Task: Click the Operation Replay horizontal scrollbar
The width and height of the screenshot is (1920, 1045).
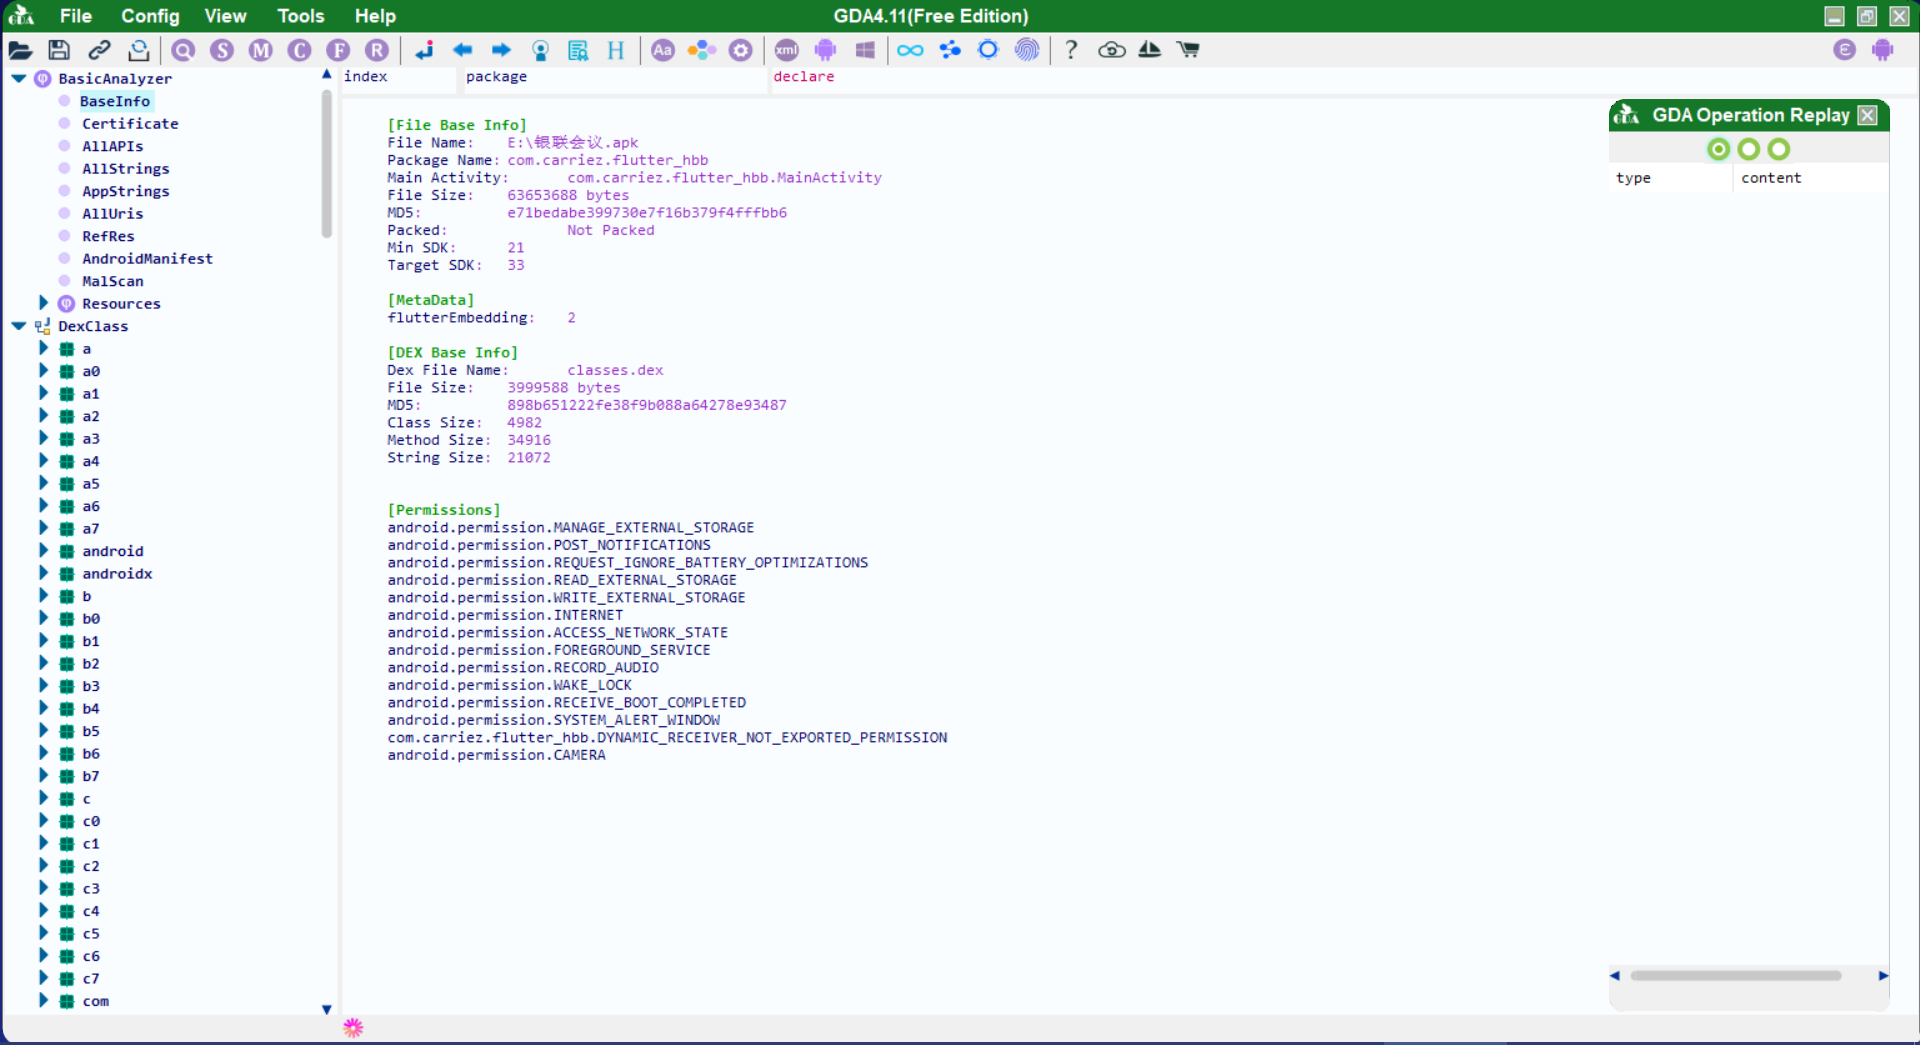Action: (1736, 975)
